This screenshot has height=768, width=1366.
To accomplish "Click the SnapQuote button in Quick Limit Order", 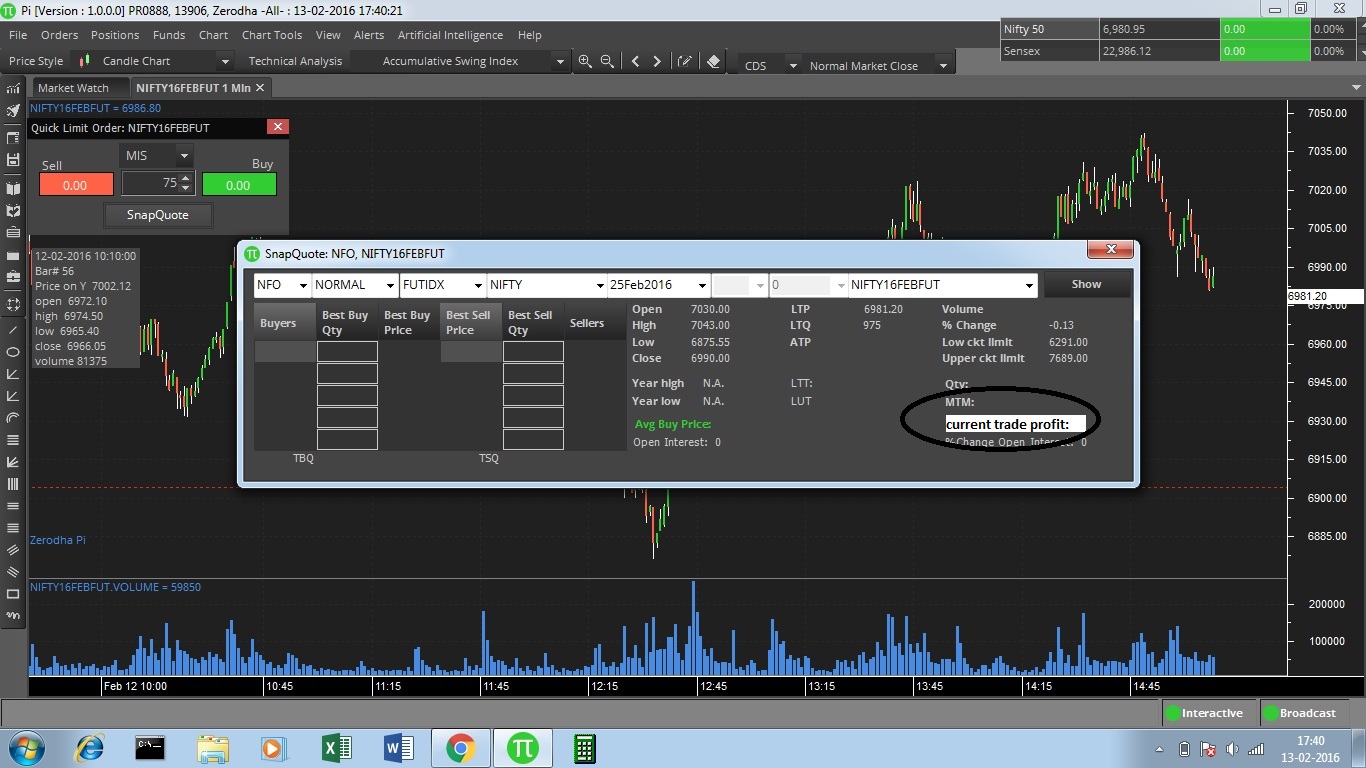I will (157, 215).
